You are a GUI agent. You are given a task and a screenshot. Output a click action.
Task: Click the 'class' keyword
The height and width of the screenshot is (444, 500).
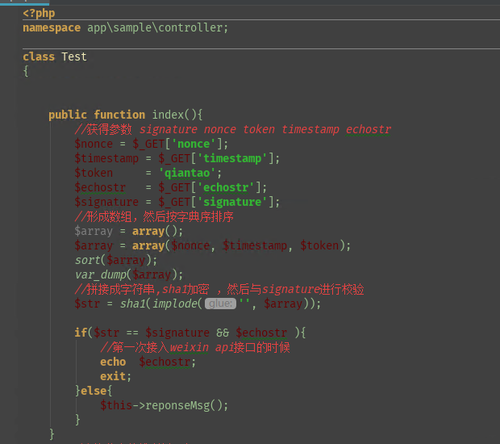(x=39, y=57)
